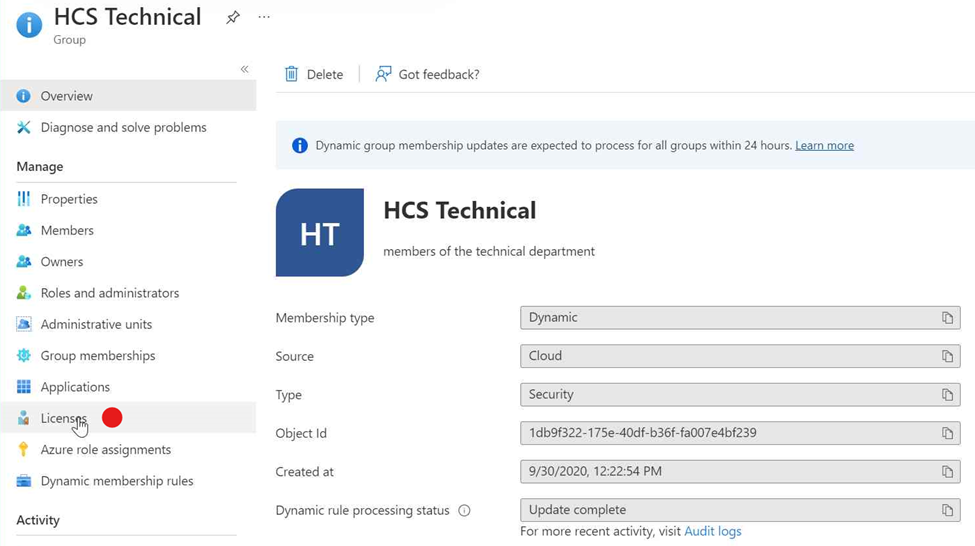Open Got feedback? link

[x=438, y=75]
